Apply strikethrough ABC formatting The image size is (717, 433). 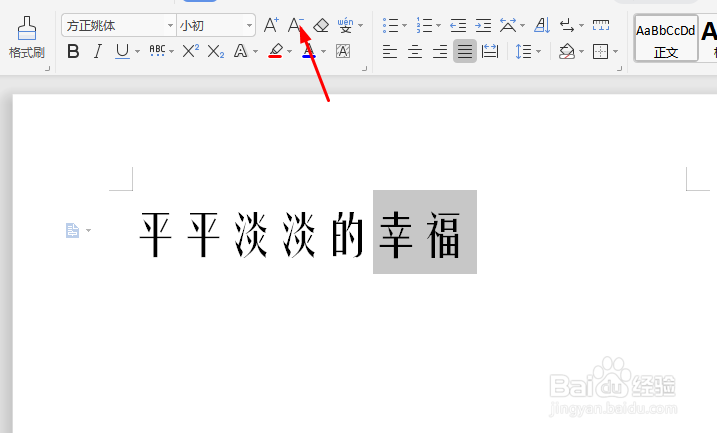click(x=157, y=51)
